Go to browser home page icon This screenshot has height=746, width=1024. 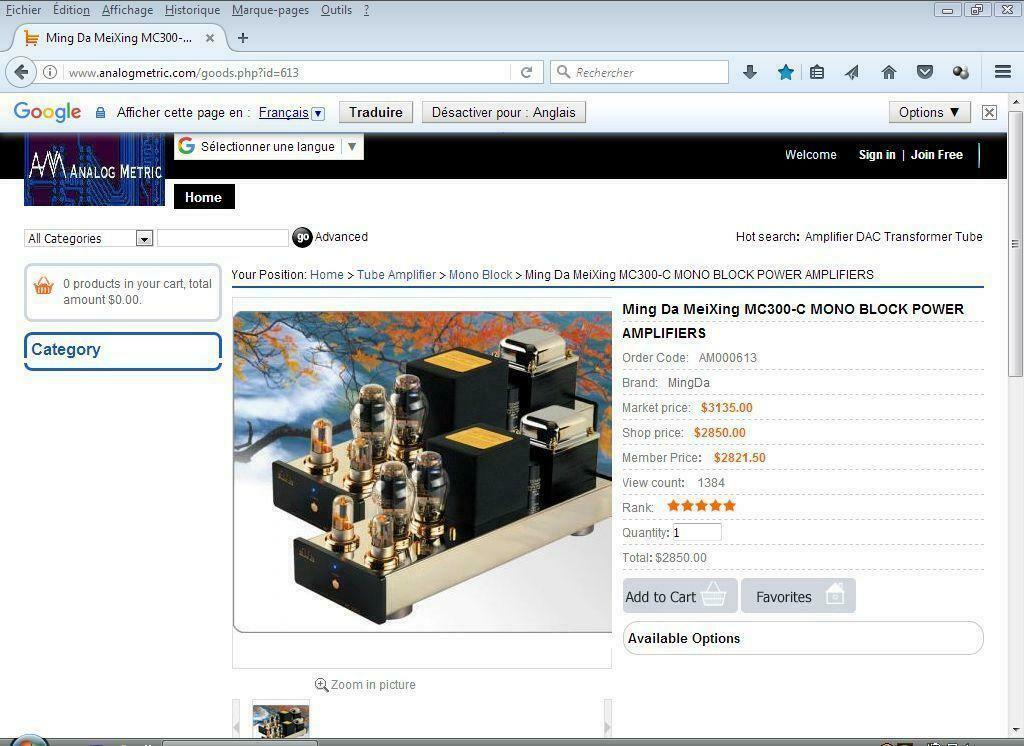point(889,72)
